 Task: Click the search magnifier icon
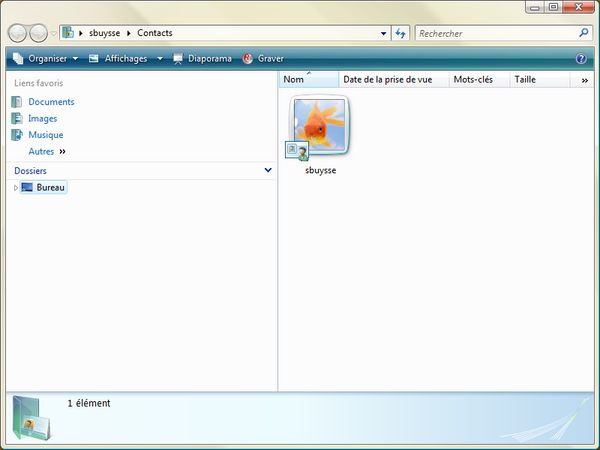(584, 33)
